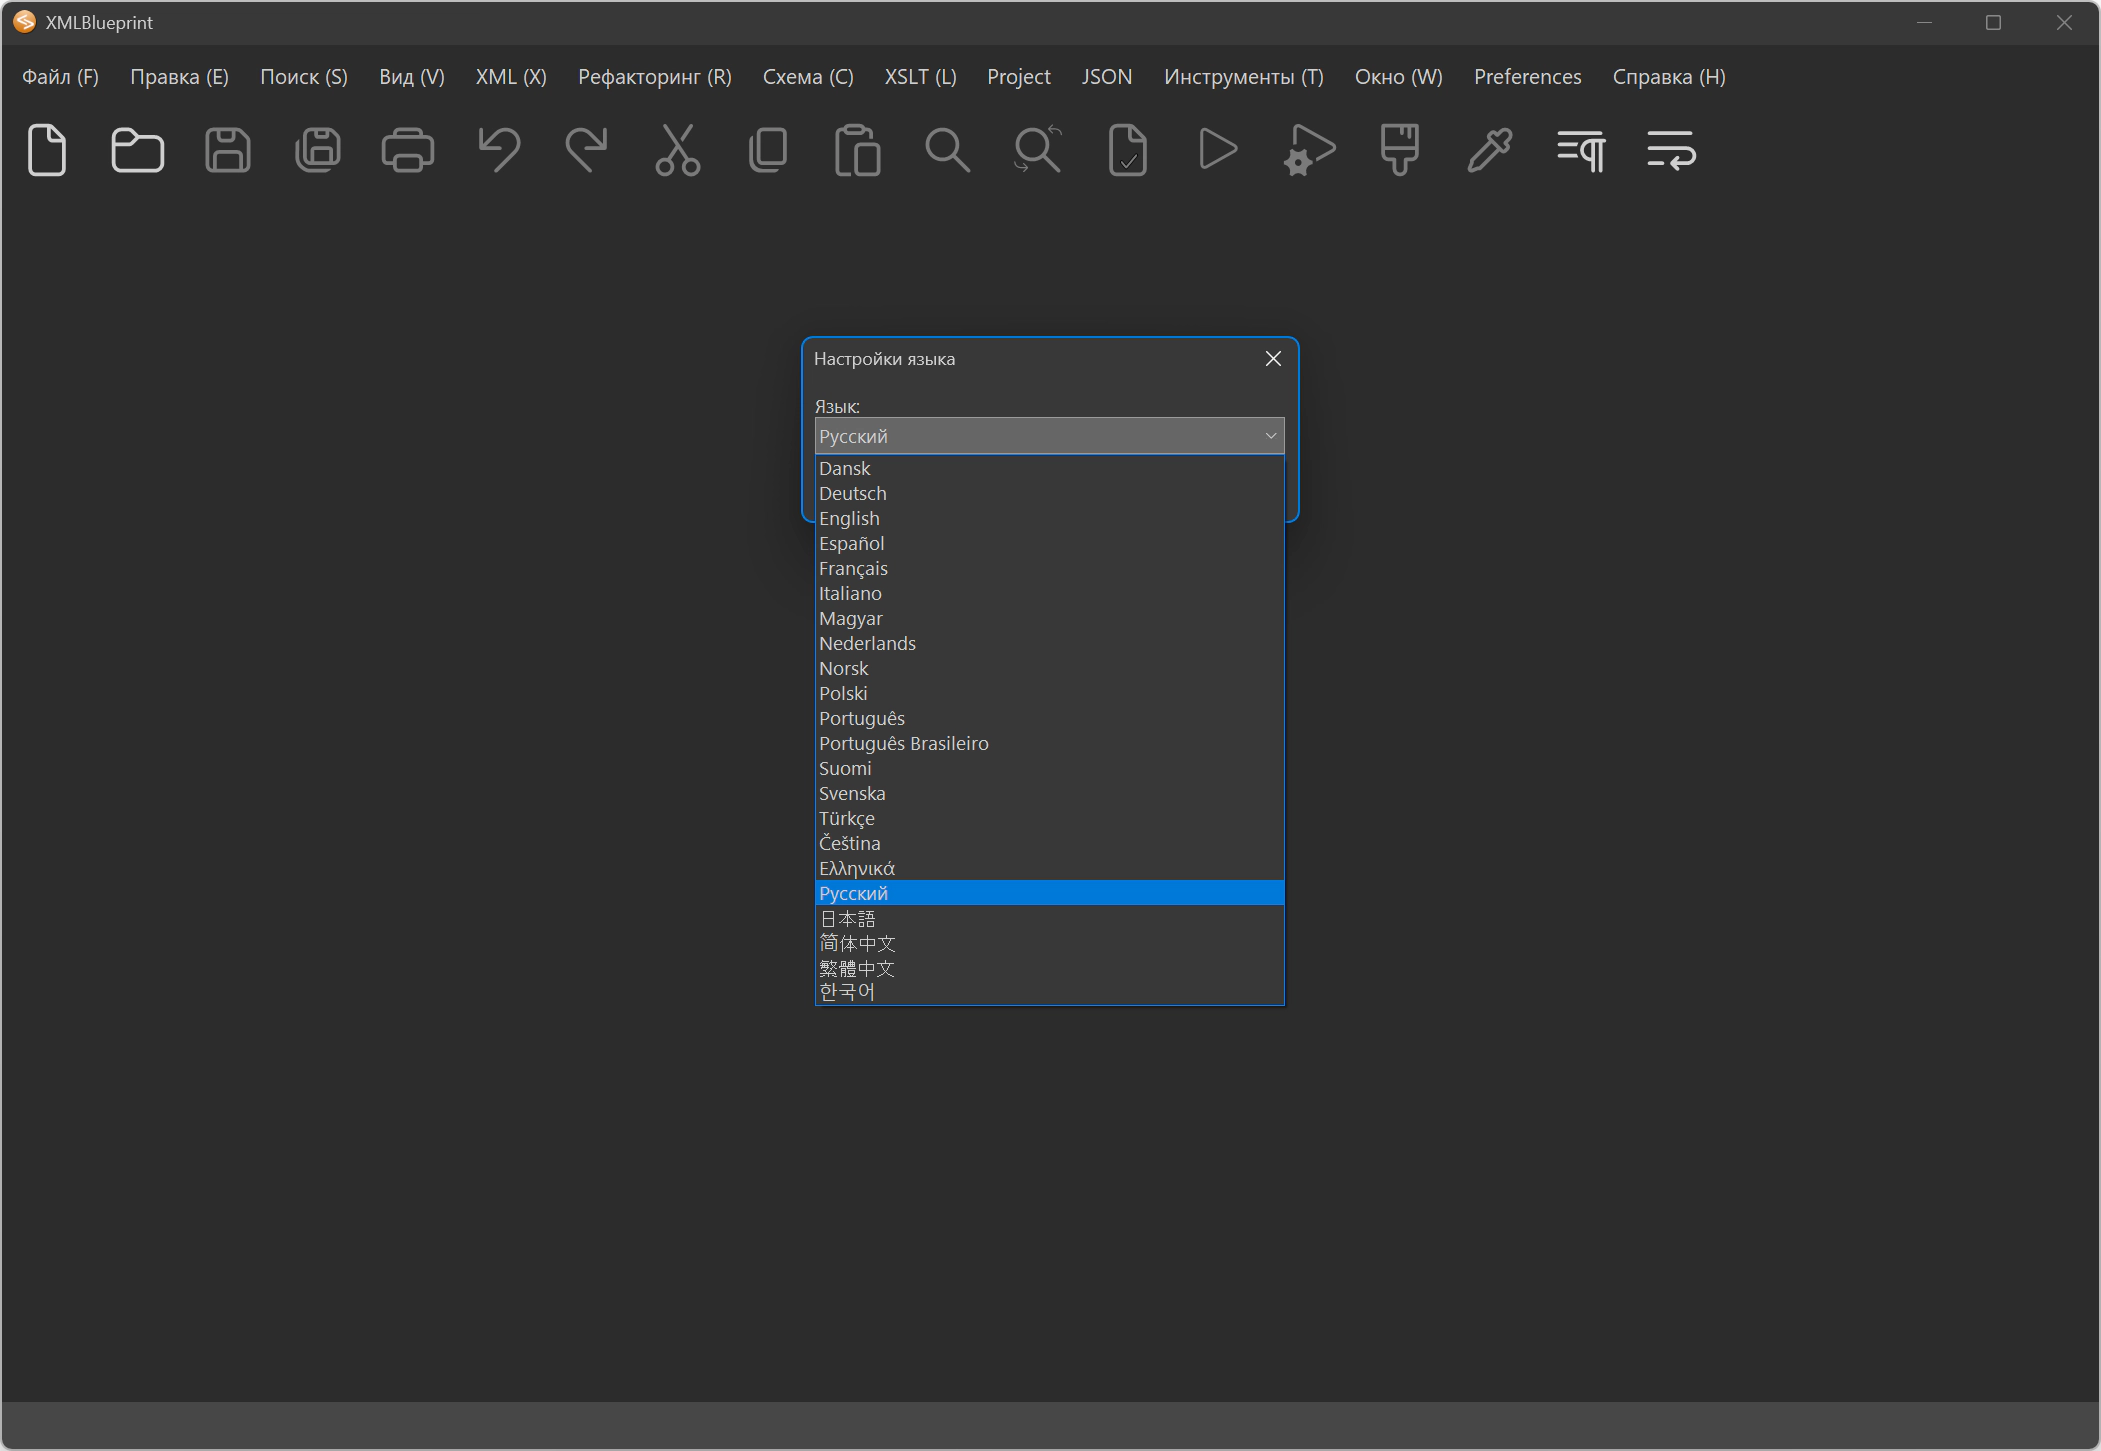The image size is (2101, 1451).
Task: Select Deutsch in the language list
Action: pyautogui.click(x=1049, y=493)
